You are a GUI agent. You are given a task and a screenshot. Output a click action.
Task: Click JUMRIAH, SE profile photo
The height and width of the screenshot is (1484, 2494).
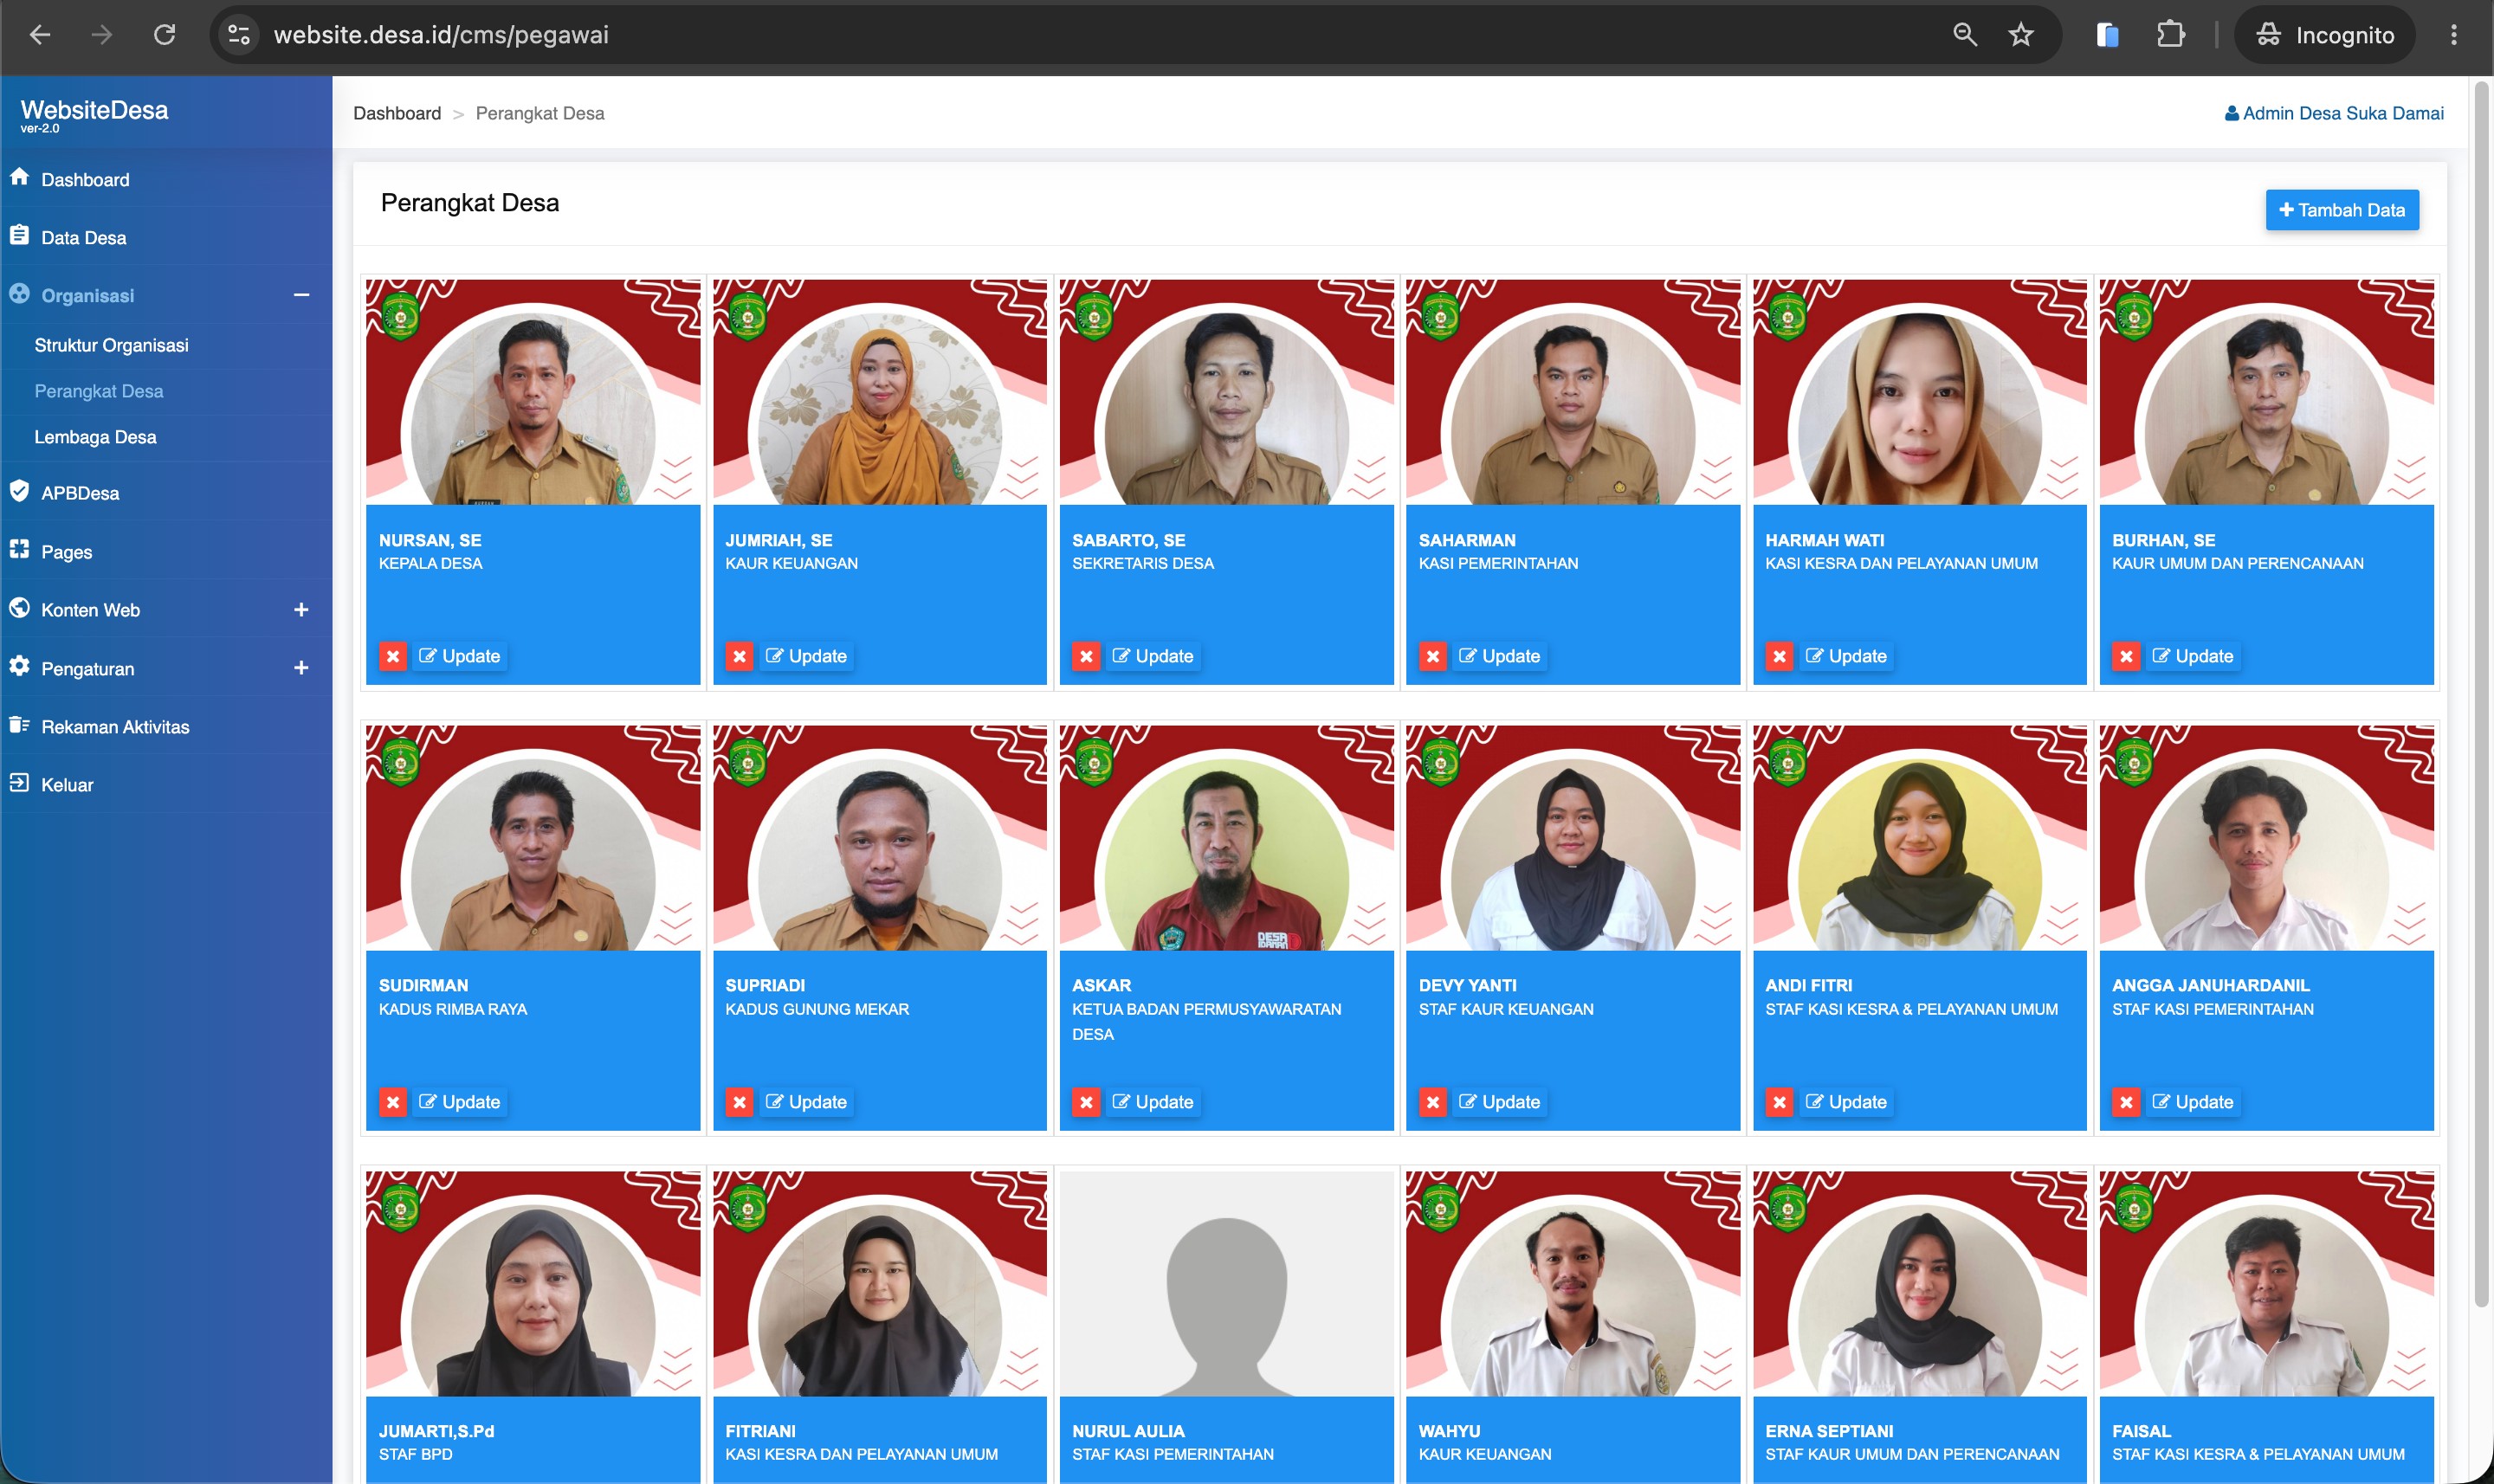pyautogui.click(x=880, y=392)
